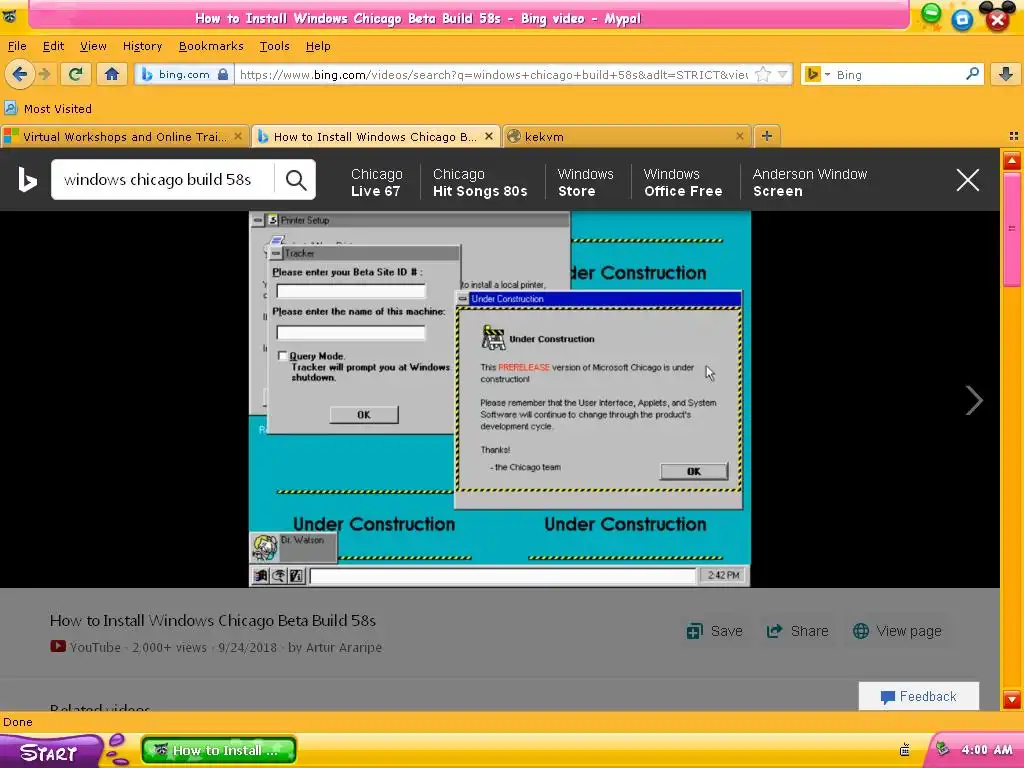Open the Chicago Live 67 suggestion

(376, 183)
